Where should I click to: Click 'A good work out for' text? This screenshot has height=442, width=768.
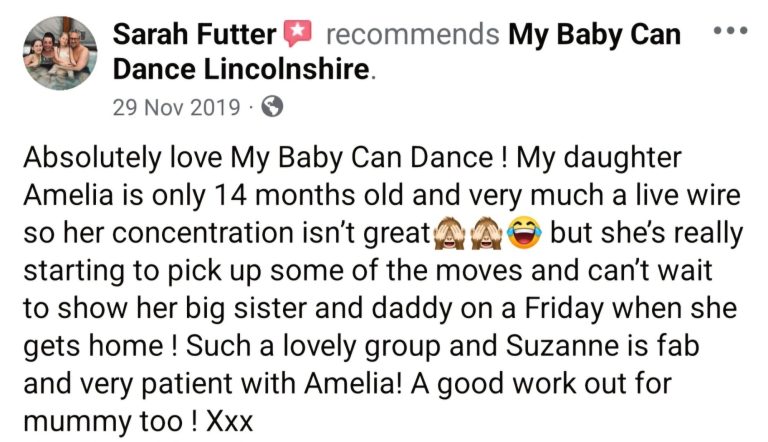541,384
